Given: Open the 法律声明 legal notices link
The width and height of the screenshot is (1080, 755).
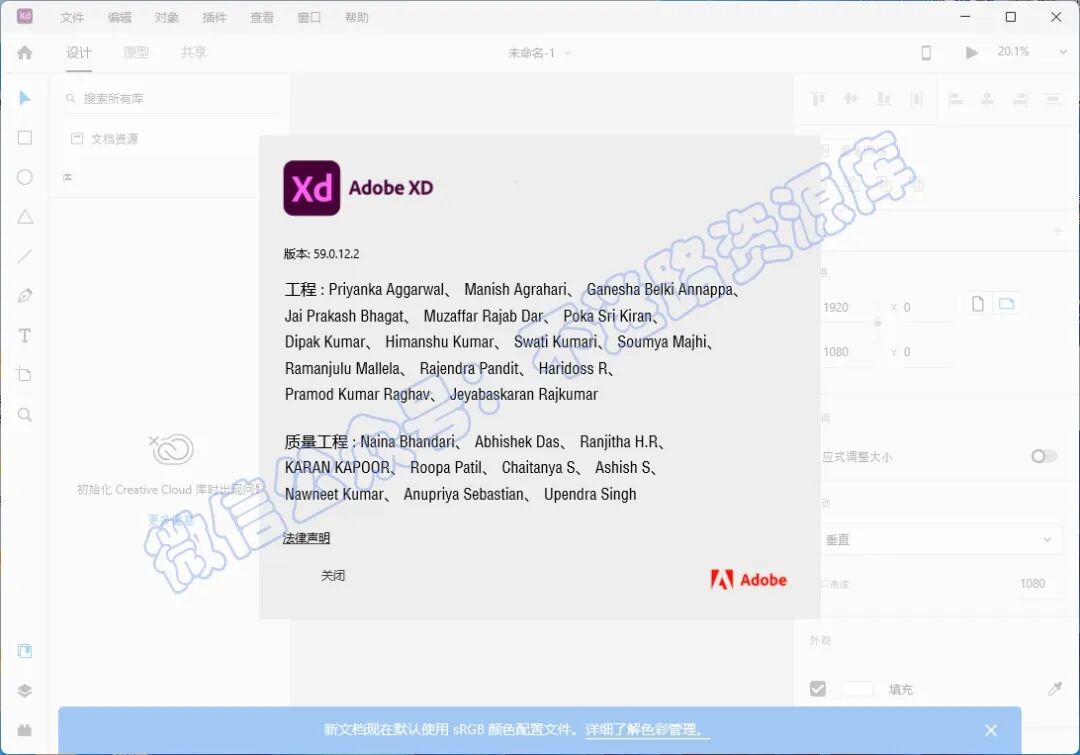Looking at the screenshot, I should point(307,538).
